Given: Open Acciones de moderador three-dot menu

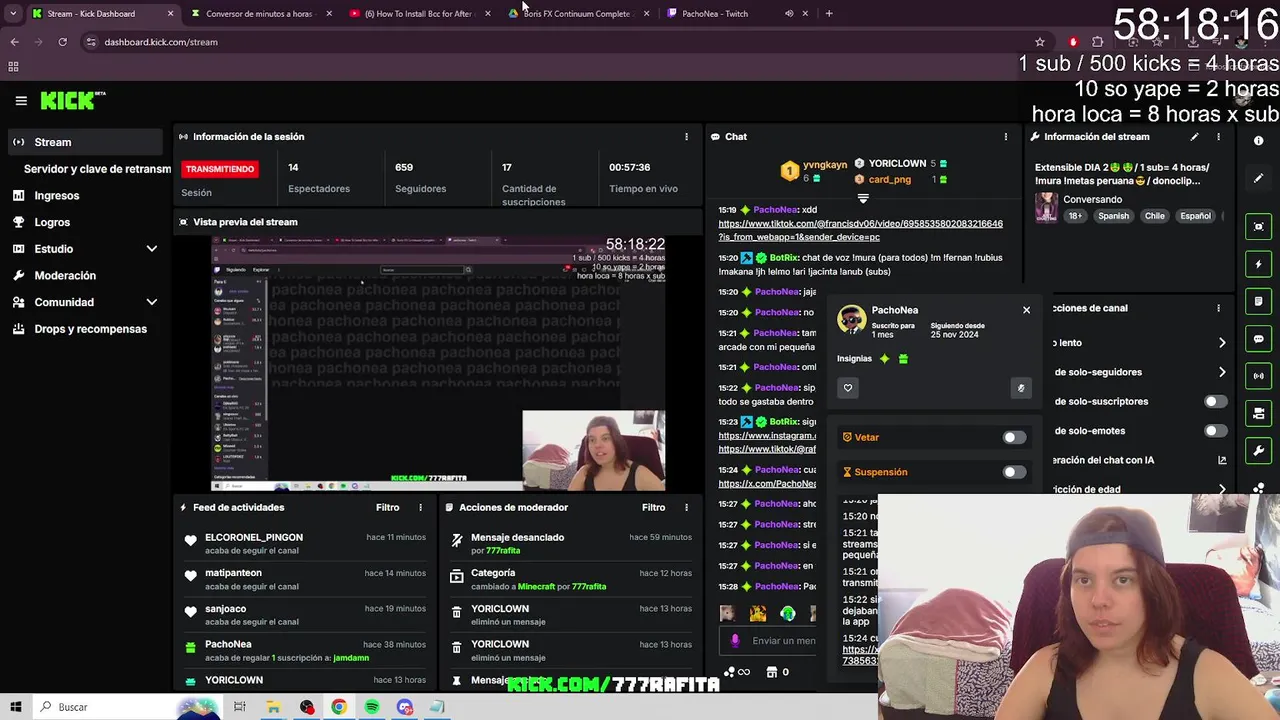Looking at the screenshot, I should [686, 508].
